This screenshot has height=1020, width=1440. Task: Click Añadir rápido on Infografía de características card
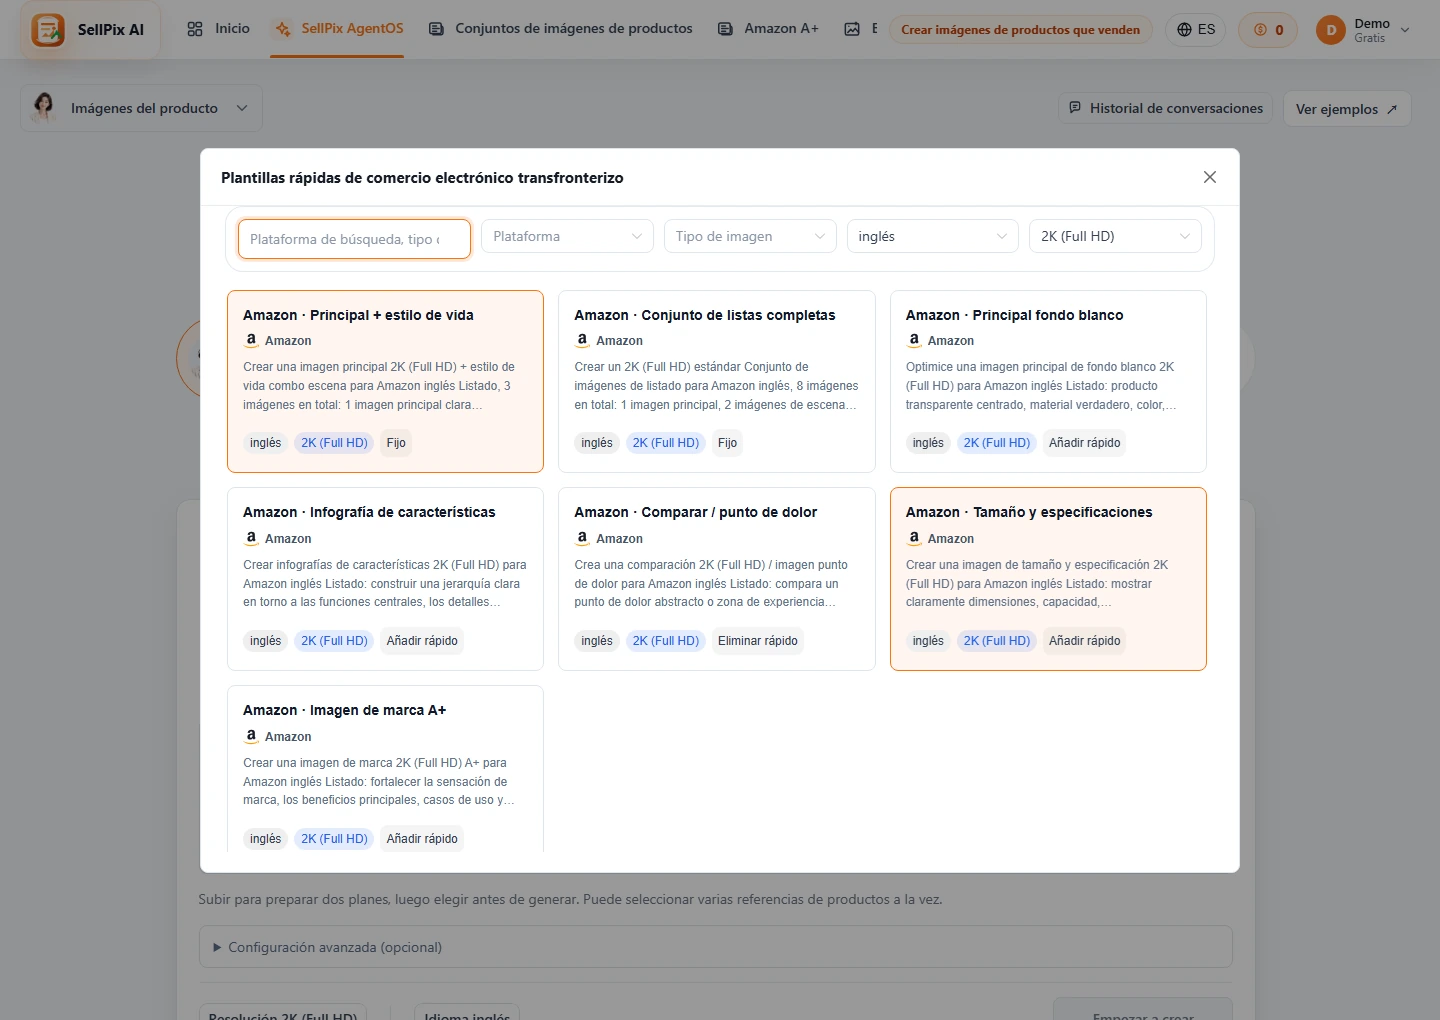[422, 641]
